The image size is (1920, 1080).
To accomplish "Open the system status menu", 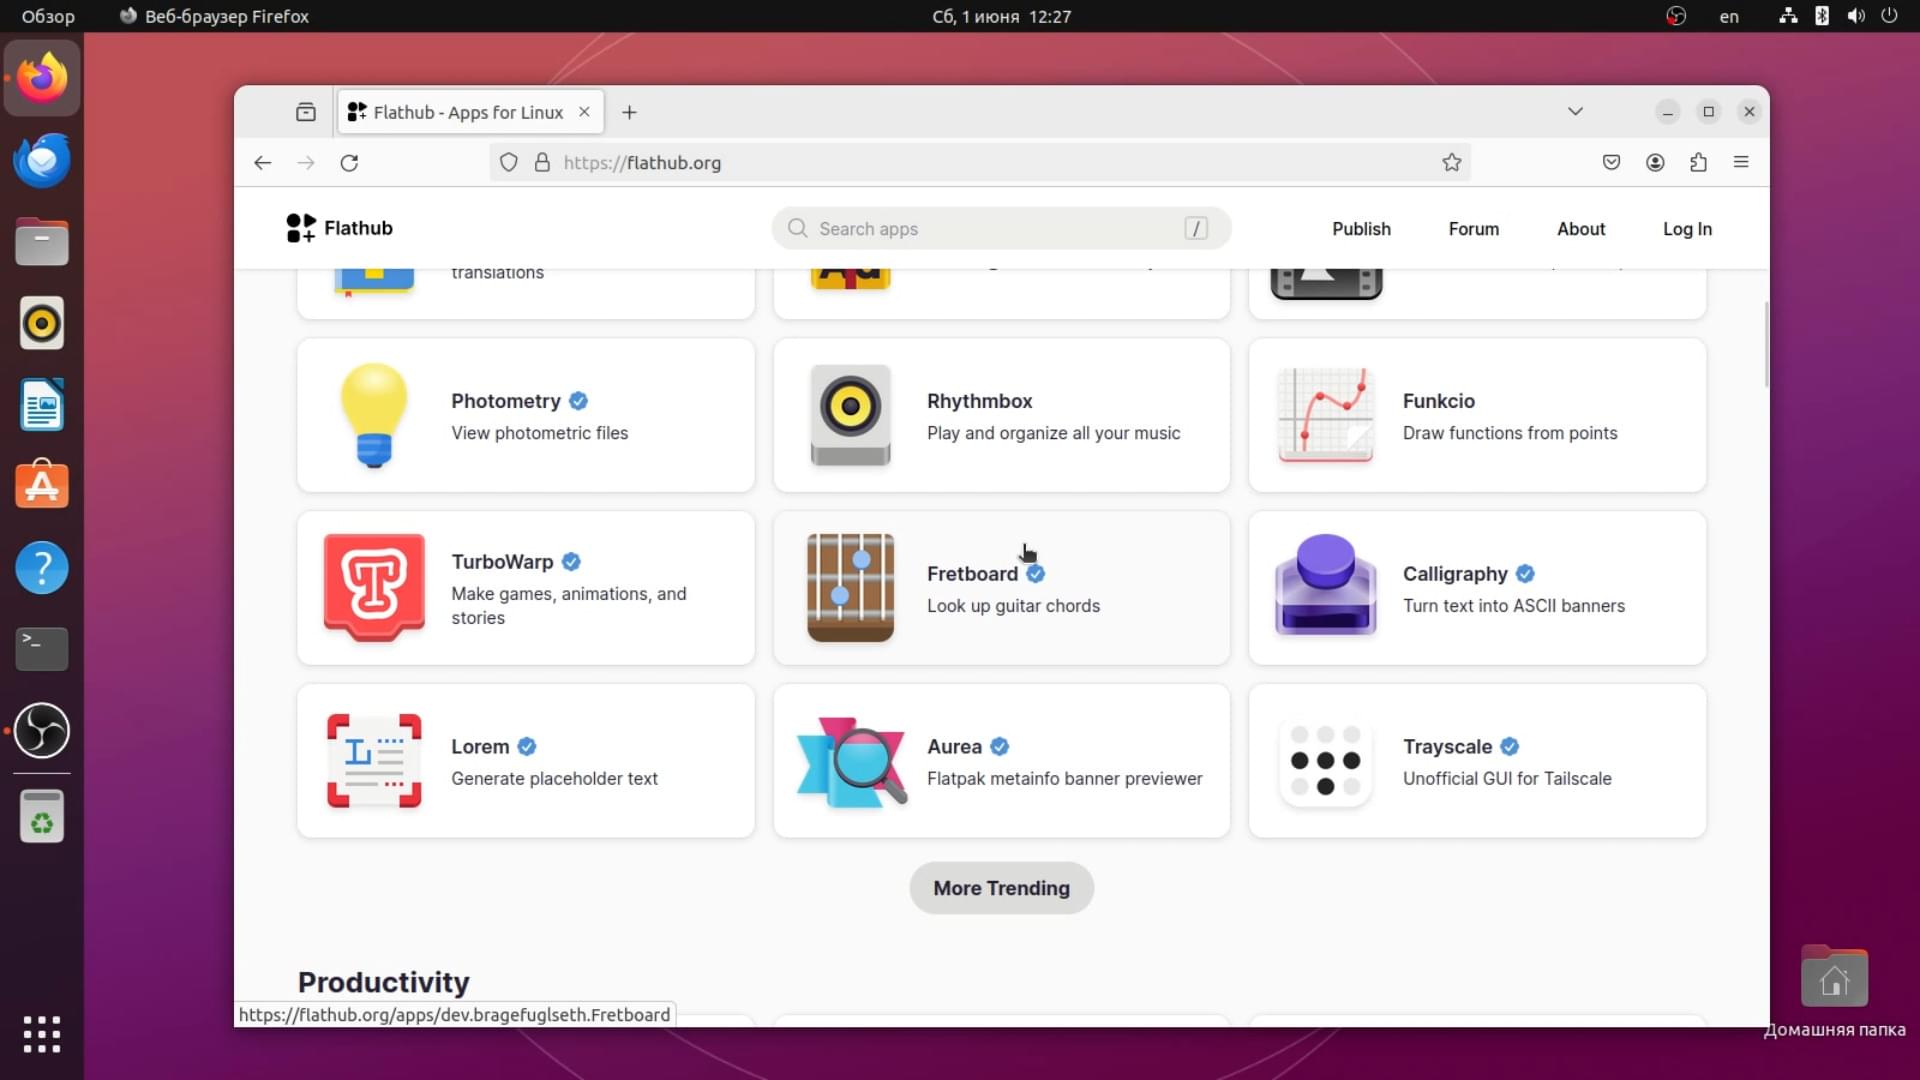I will click(x=1838, y=16).
